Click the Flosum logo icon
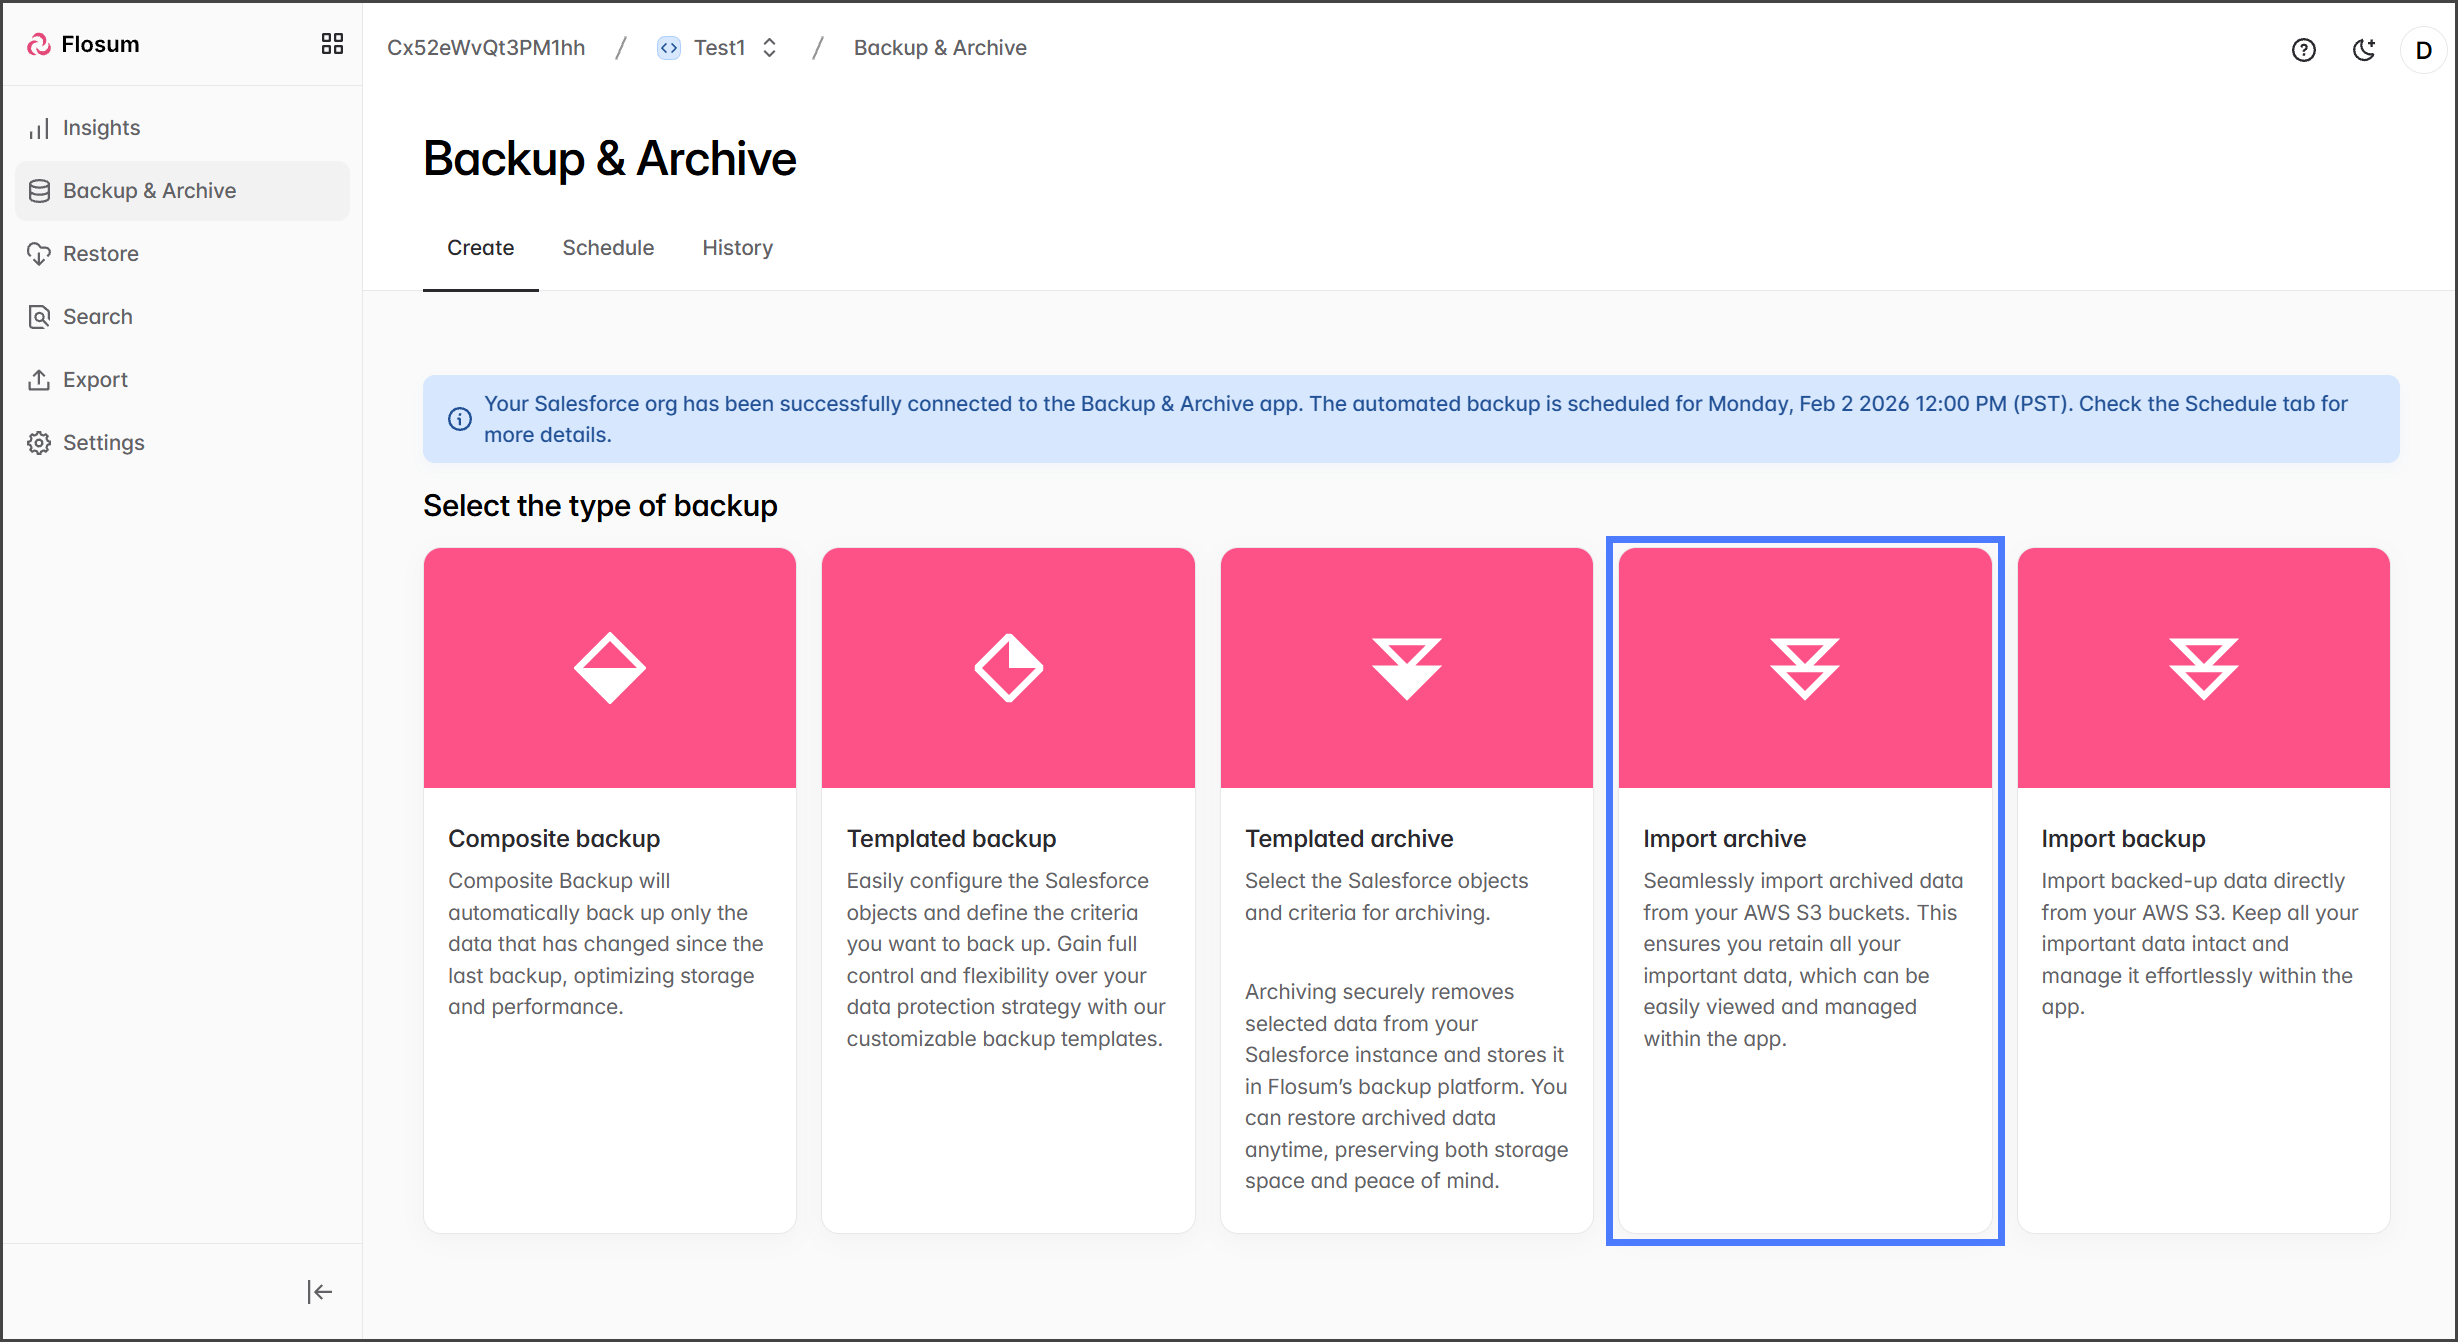This screenshot has height=1342, width=2458. [39, 44]
